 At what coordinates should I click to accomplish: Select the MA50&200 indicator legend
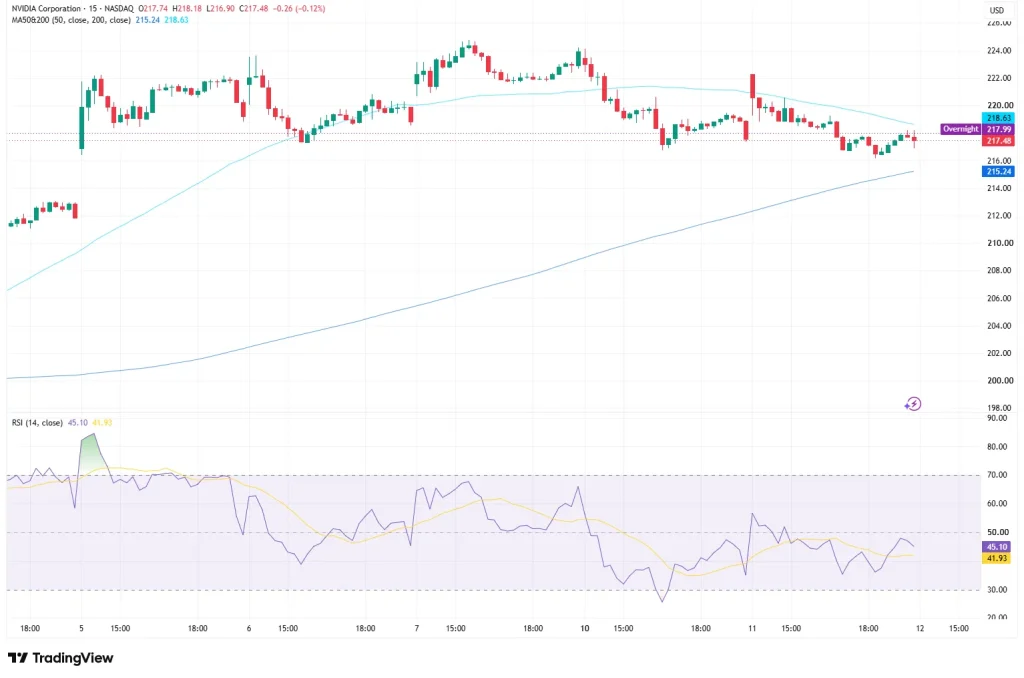click(71, 20)
